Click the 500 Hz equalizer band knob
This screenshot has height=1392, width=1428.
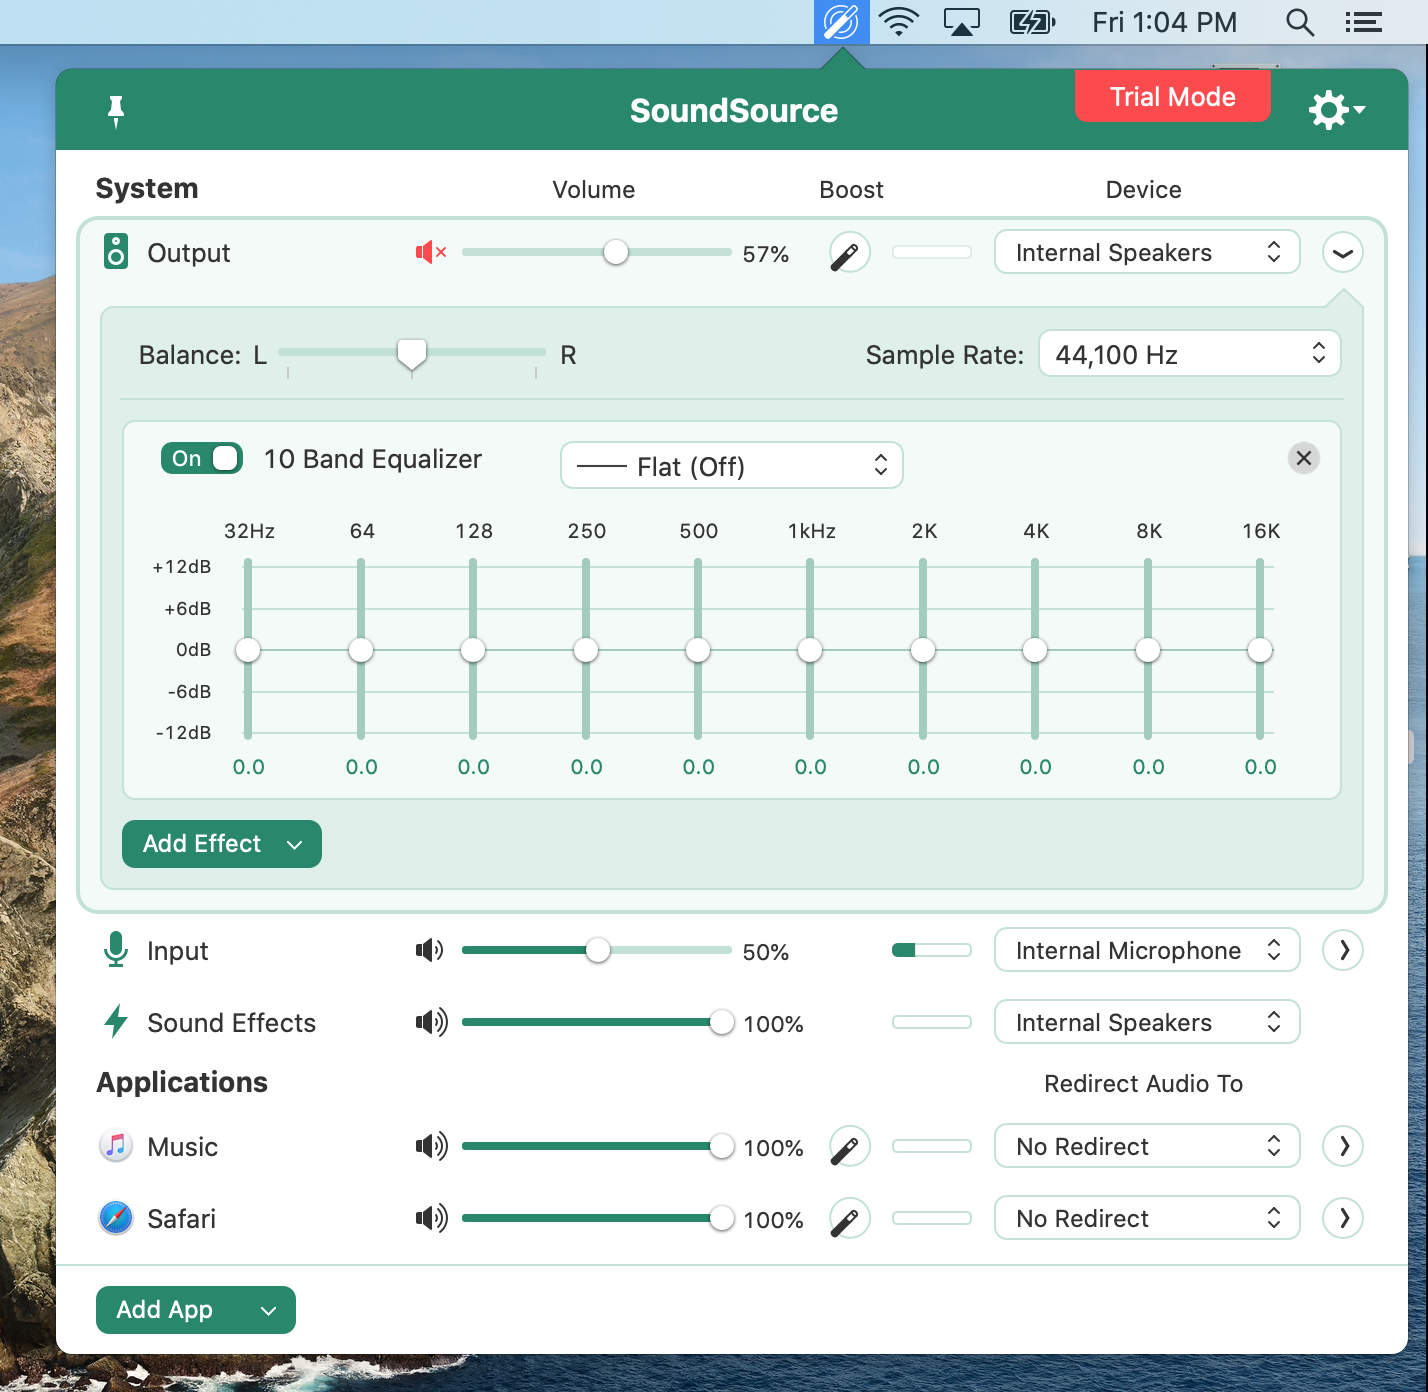point(698,650)
